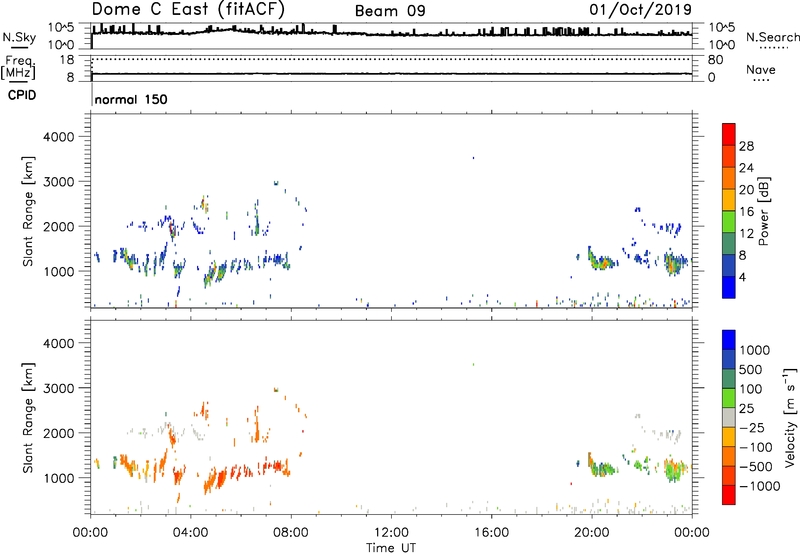Click the '28' tick on the Power scale
The height and width of the screenshot is (554, 800).
click(x=746, y=146)
